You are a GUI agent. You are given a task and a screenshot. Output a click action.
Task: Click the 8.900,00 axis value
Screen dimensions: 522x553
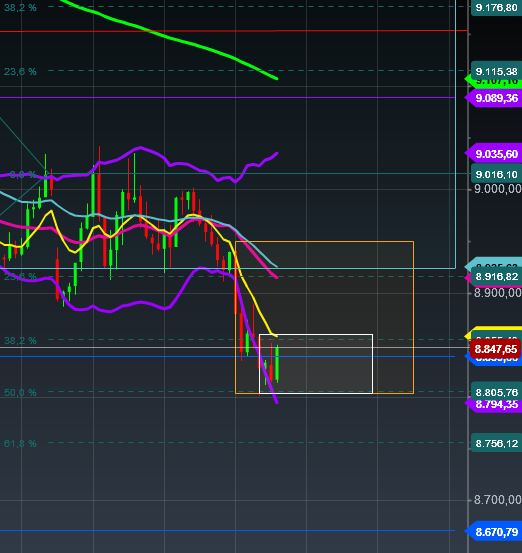click(497, 293)
